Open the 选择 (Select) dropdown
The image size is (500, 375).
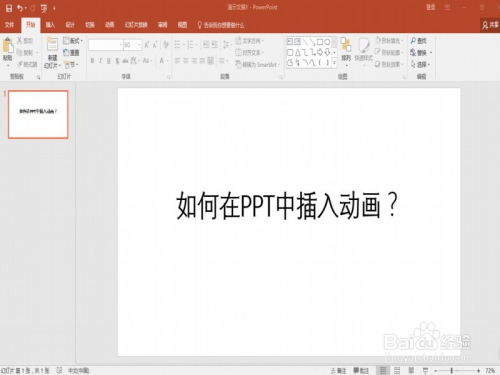[x=420, y=64]
